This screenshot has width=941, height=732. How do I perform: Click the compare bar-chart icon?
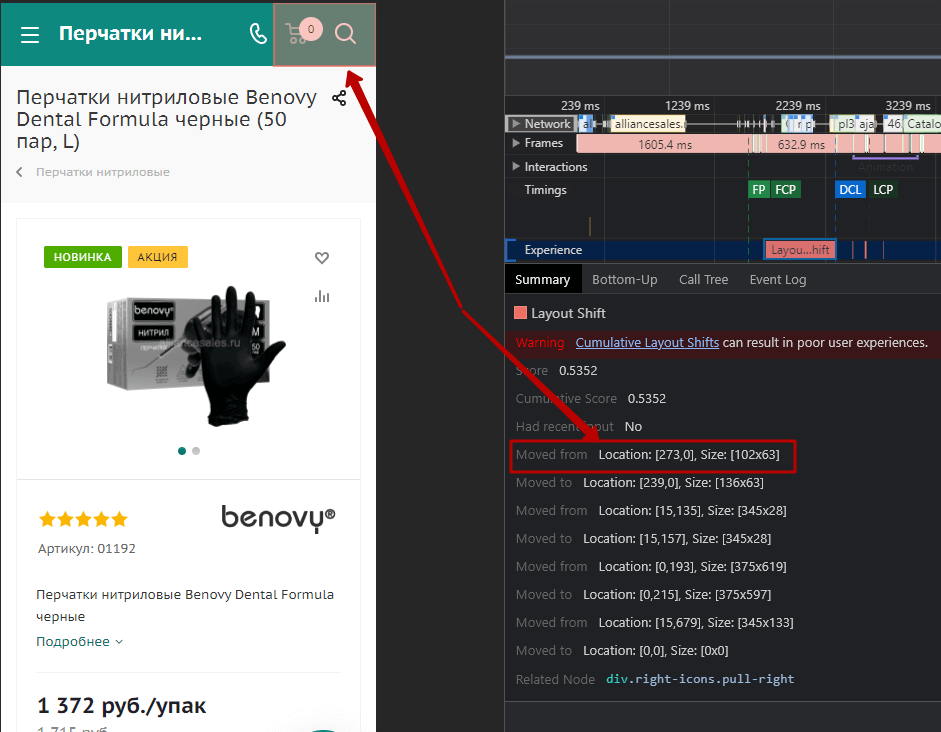322,296
